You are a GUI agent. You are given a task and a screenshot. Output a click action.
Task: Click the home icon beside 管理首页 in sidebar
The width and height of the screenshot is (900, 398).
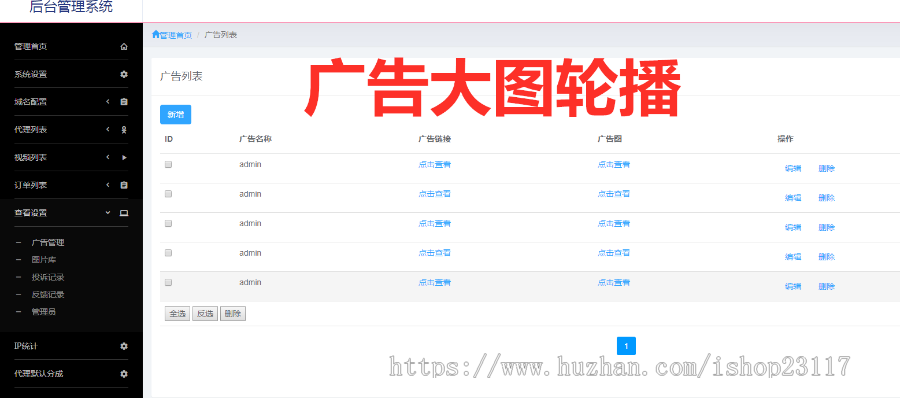pyautogui.click(x=124, y=47)
